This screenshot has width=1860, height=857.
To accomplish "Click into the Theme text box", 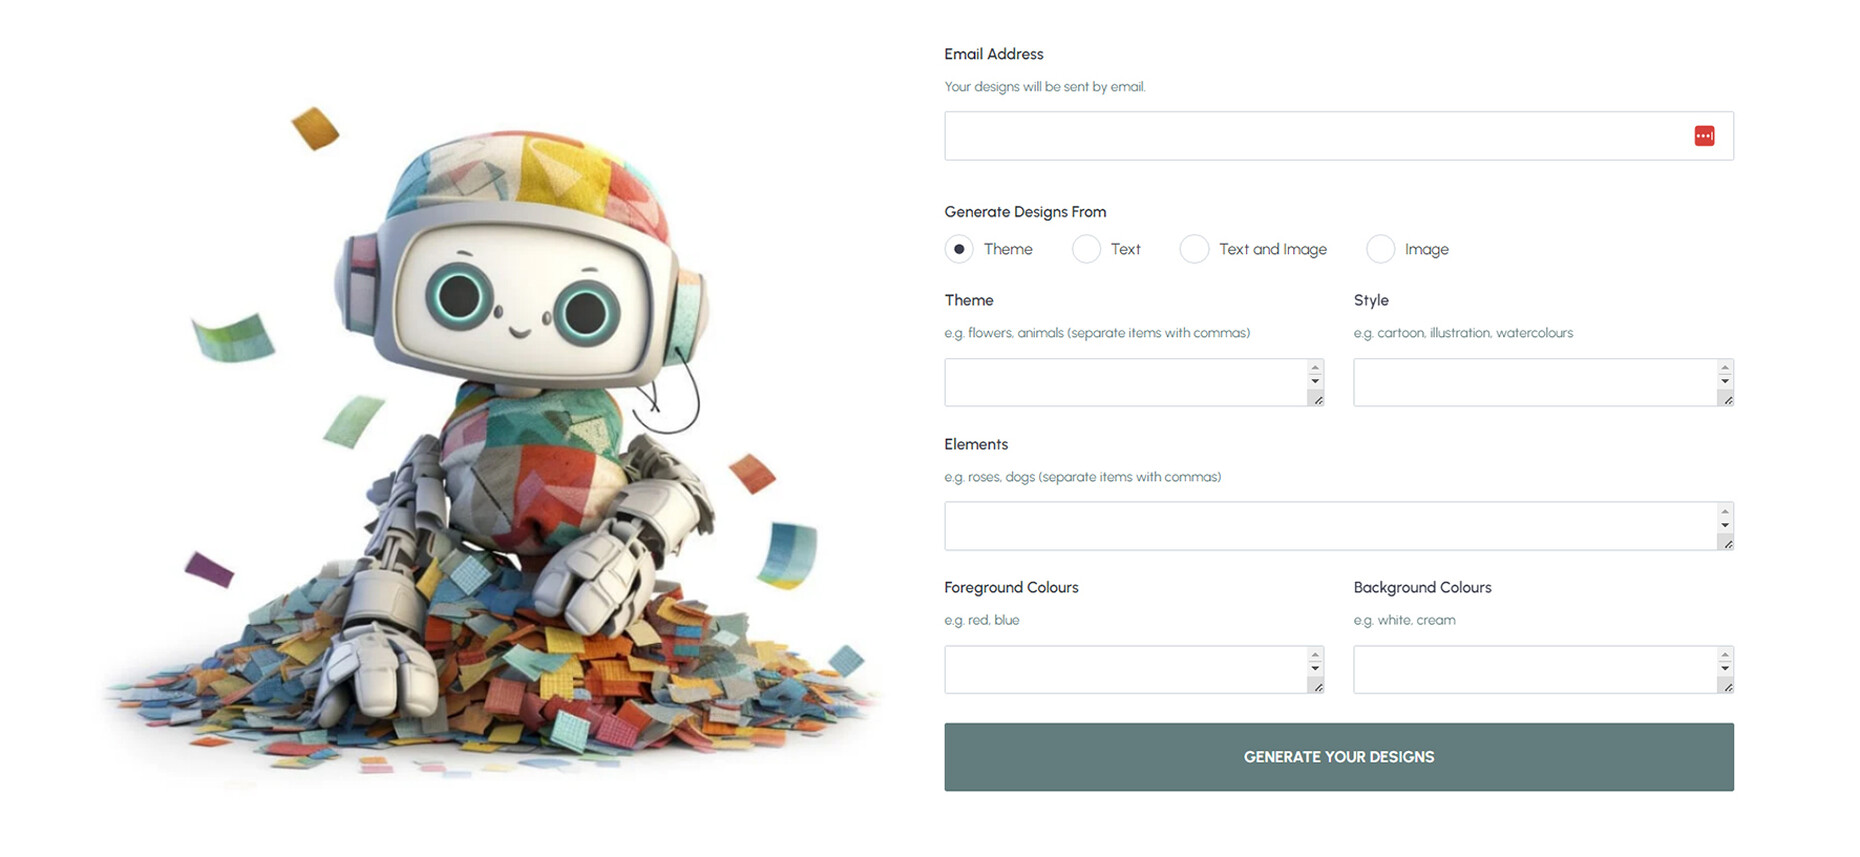I will coord(1125,382).
